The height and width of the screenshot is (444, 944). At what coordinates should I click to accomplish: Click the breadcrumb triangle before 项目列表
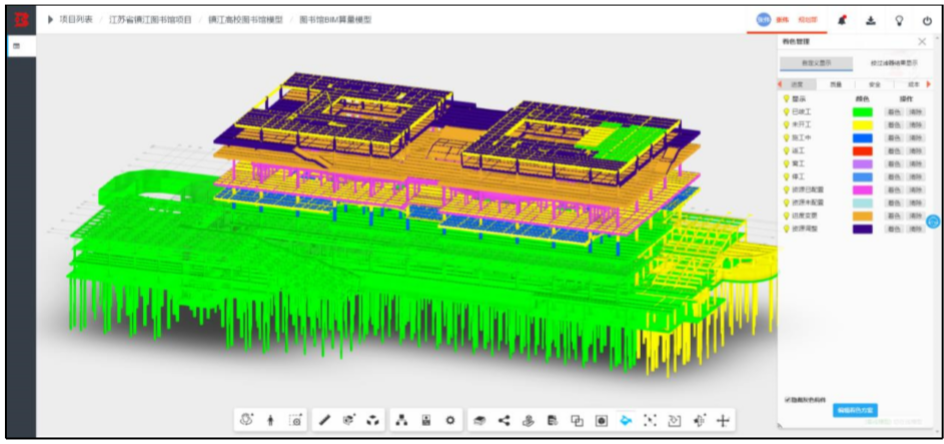(51, 19)
